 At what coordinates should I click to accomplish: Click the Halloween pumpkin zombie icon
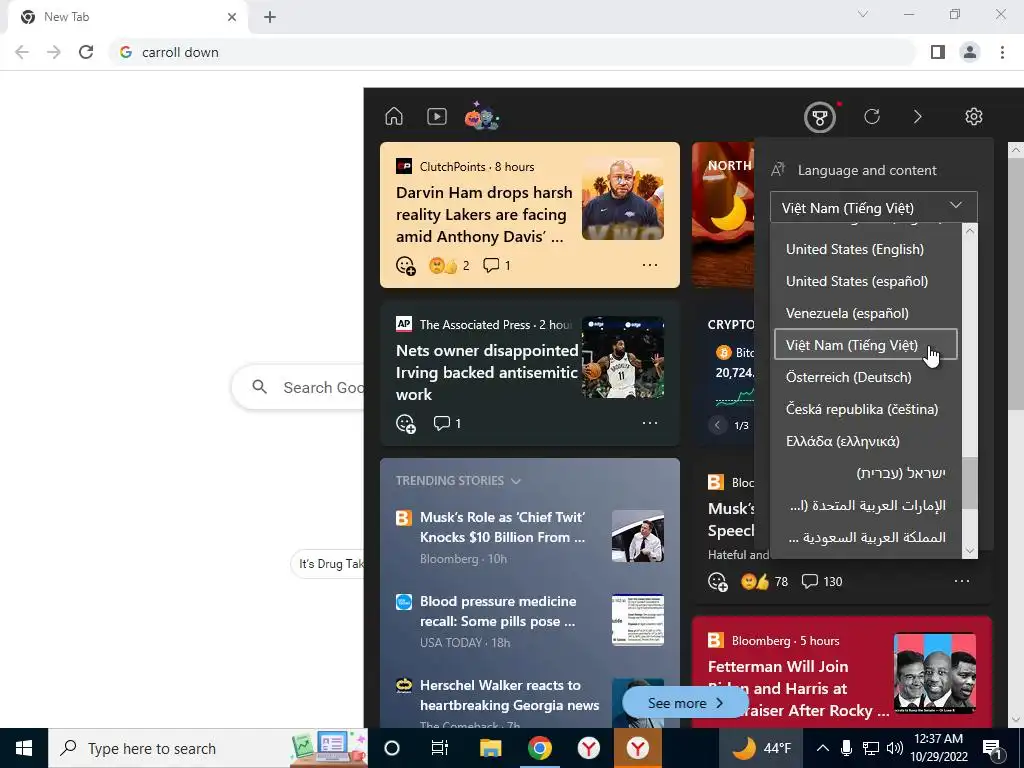tap(482, 116)
